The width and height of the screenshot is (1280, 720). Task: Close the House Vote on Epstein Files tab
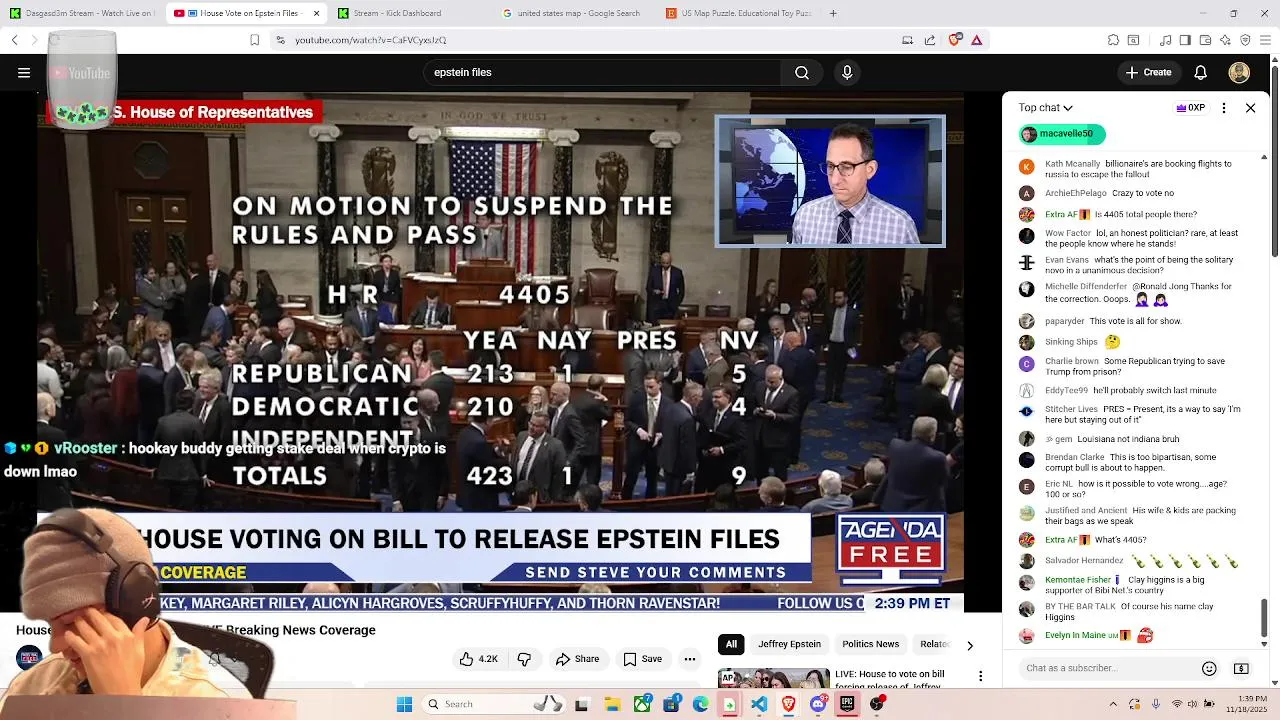[317, 13]
